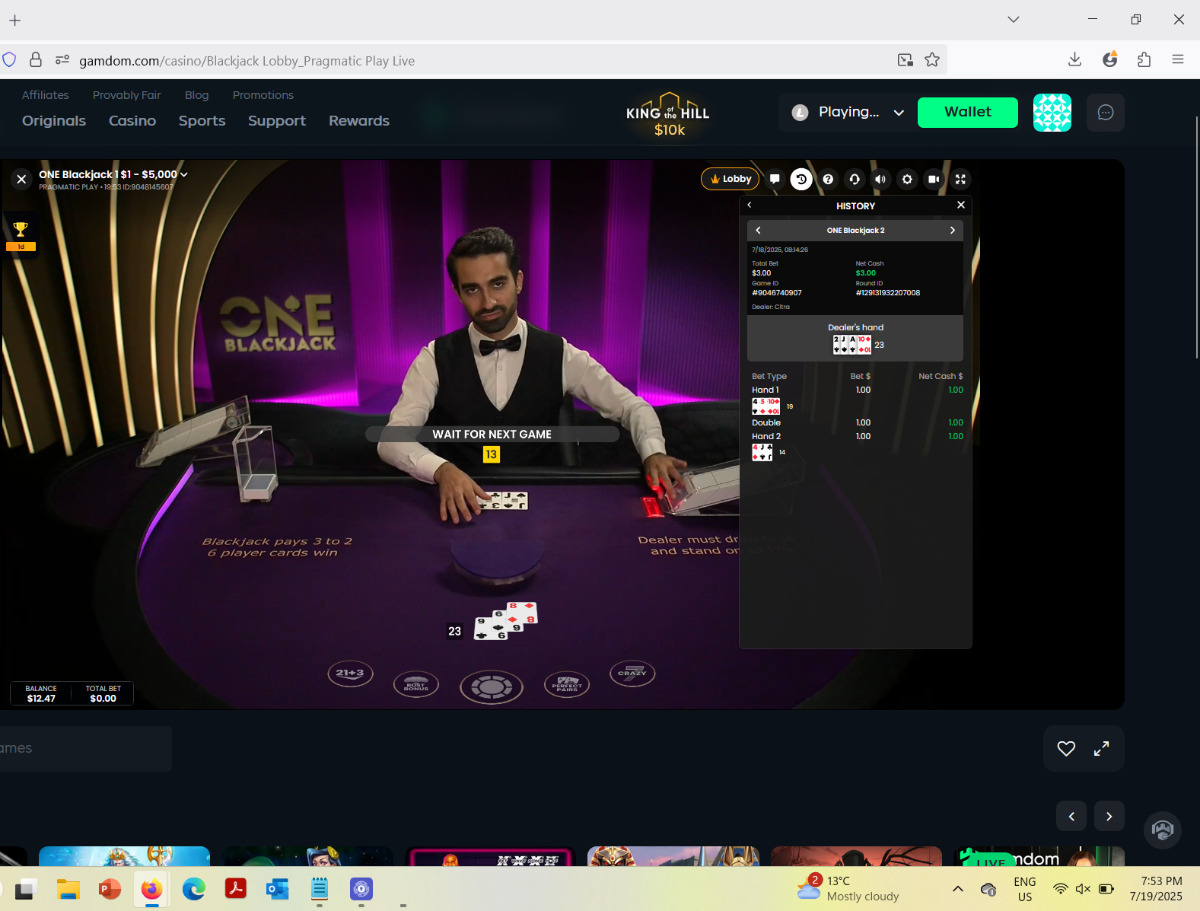Close the History panel
The width and height of the screenshot is (1200, 911).
click(961, 205)
